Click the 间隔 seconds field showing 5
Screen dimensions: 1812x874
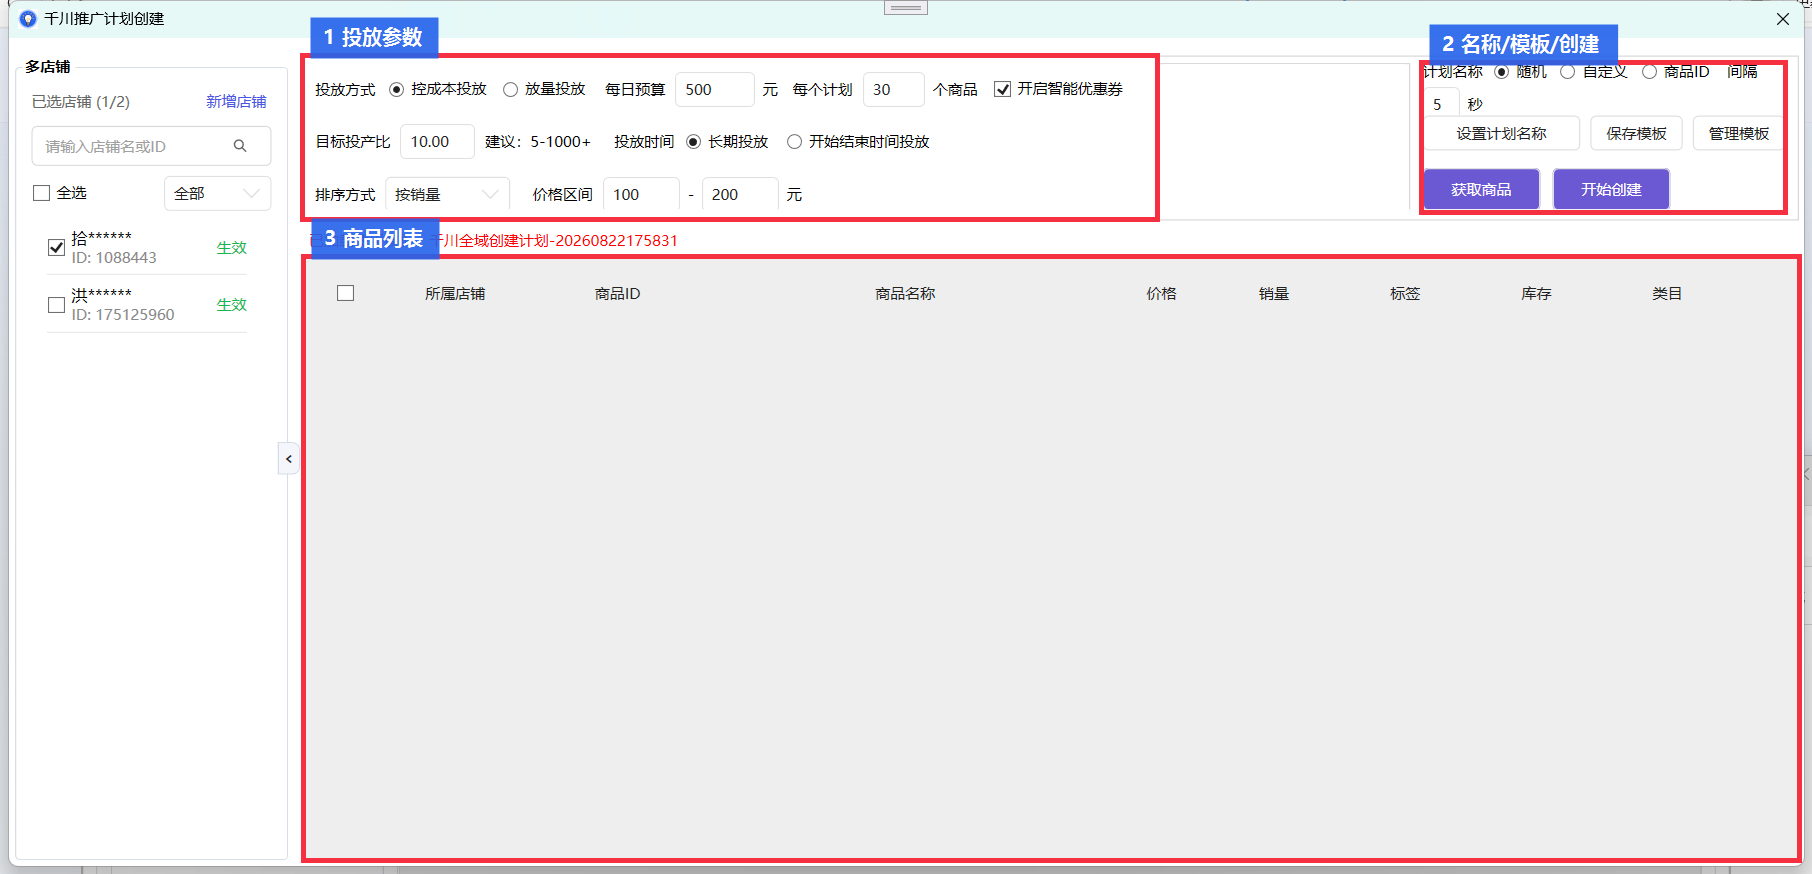pos(1442,104)
